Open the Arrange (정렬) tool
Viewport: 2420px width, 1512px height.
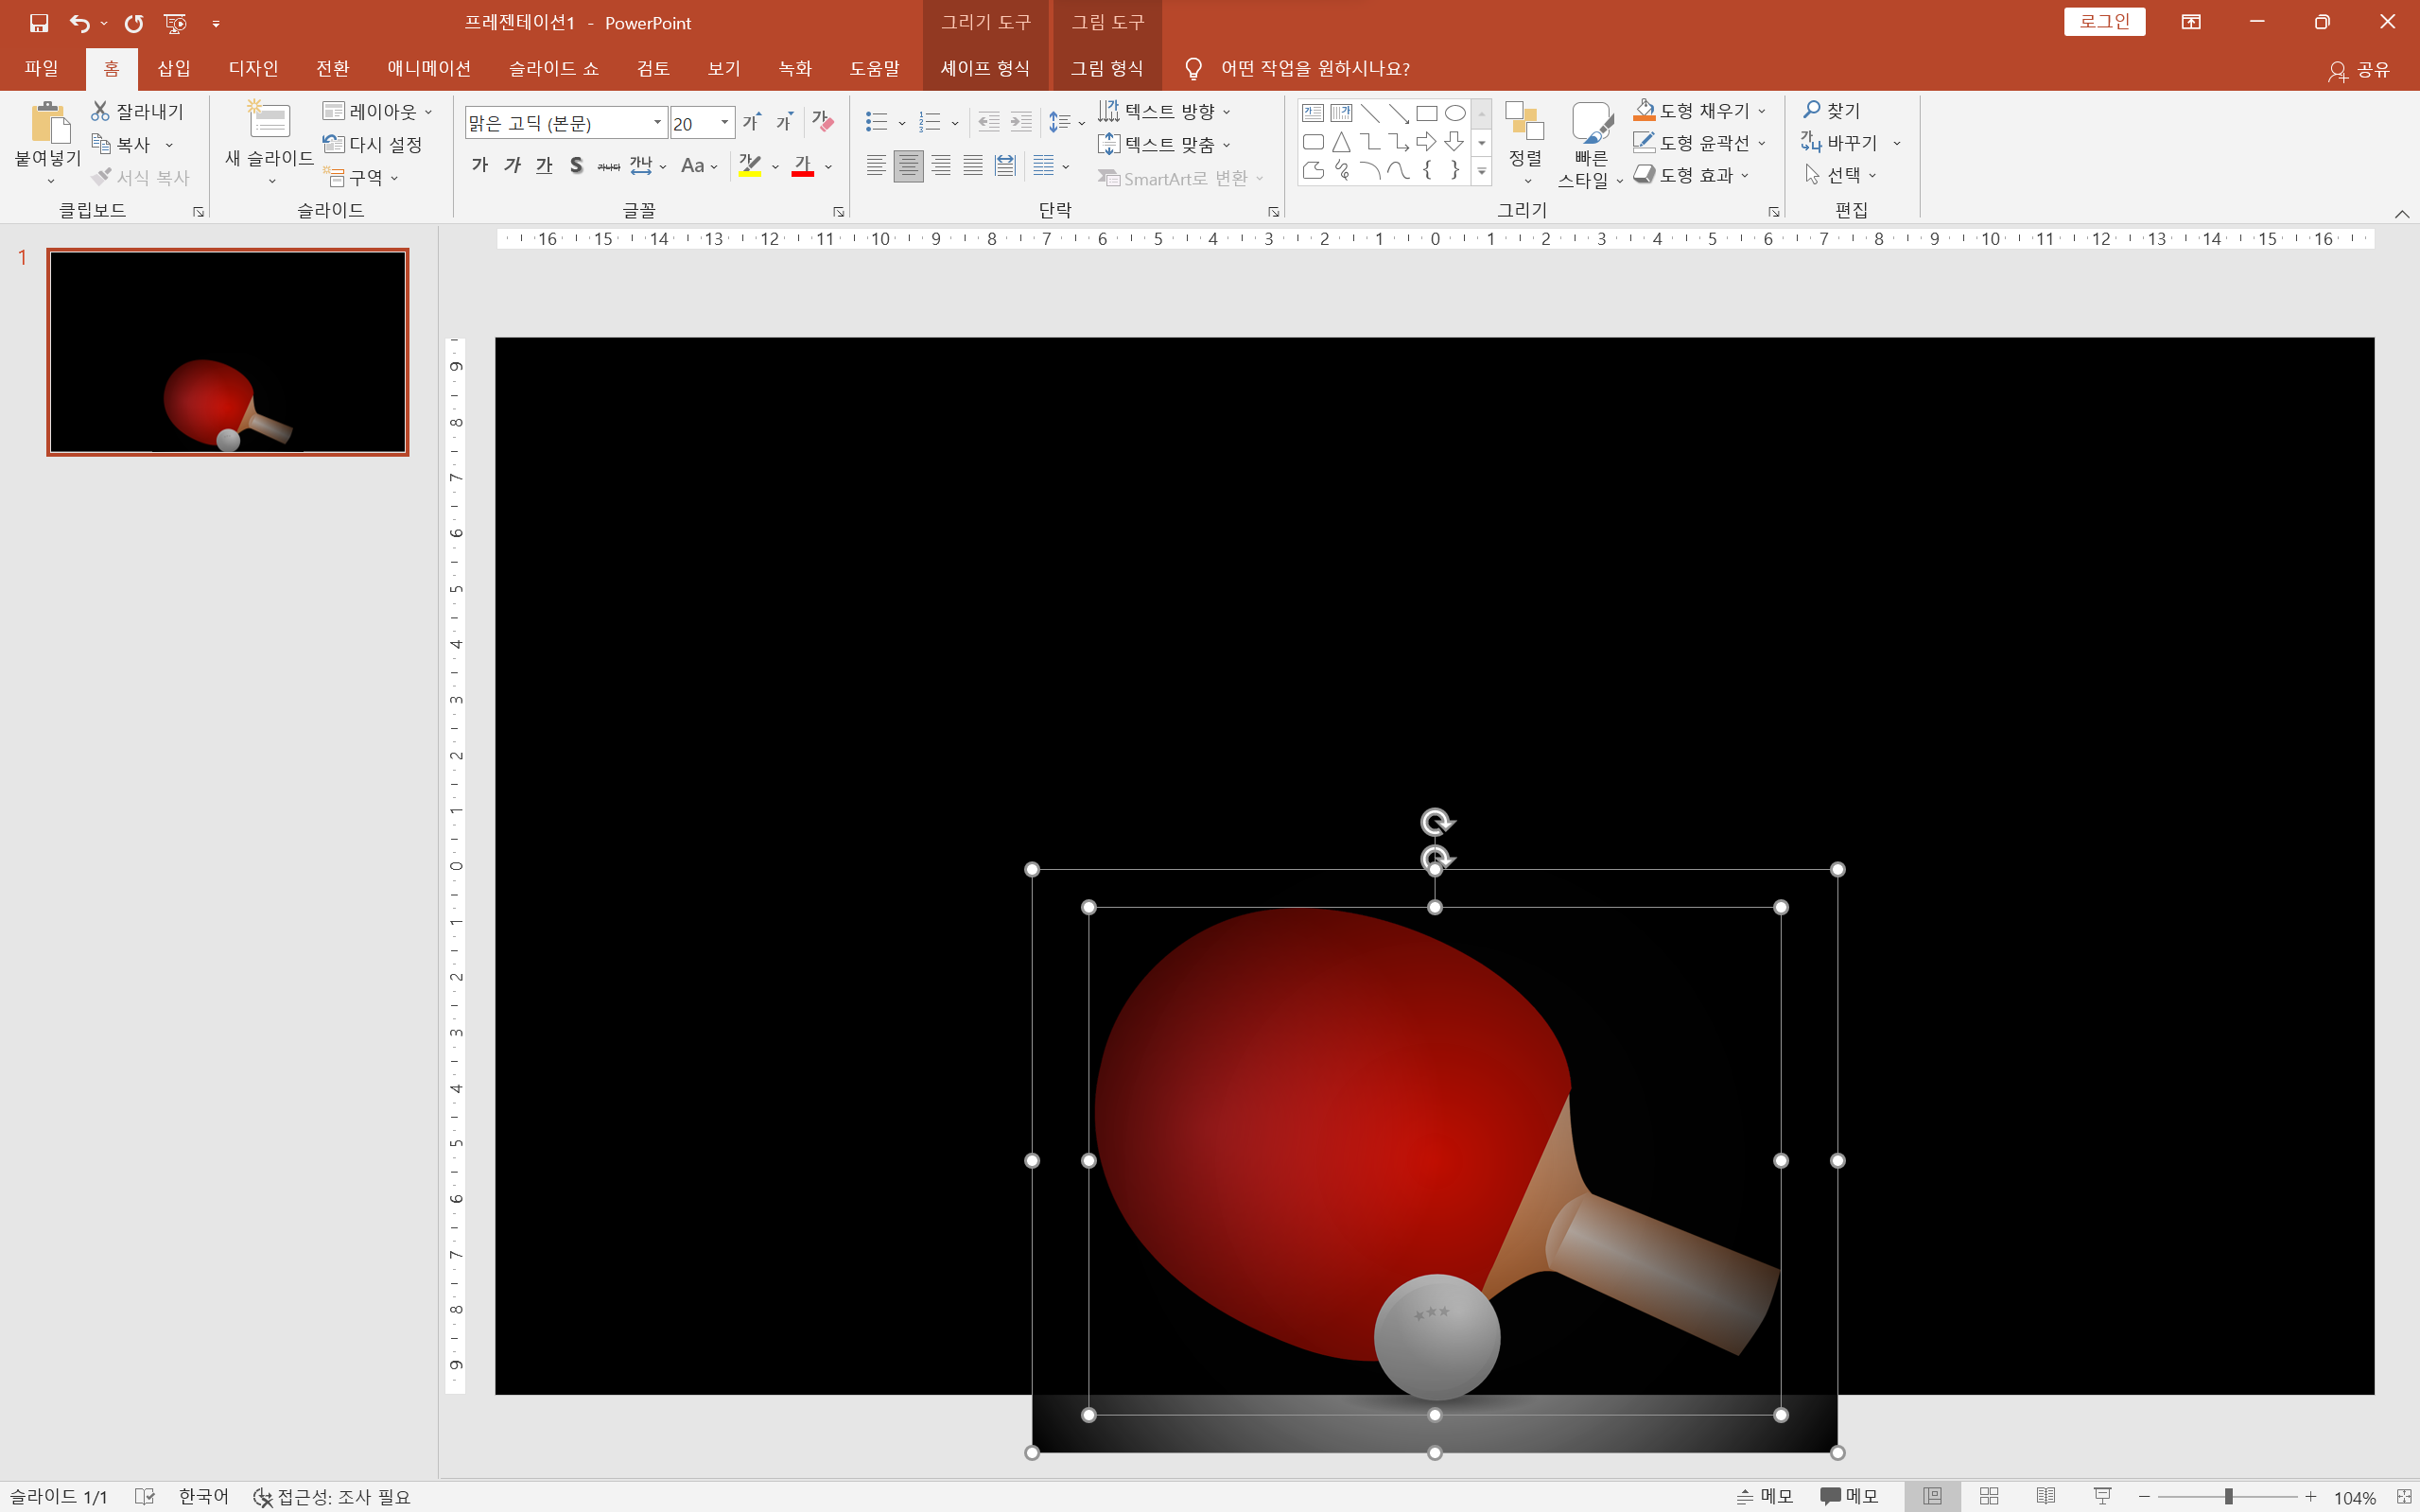(x=1524, y=140)
